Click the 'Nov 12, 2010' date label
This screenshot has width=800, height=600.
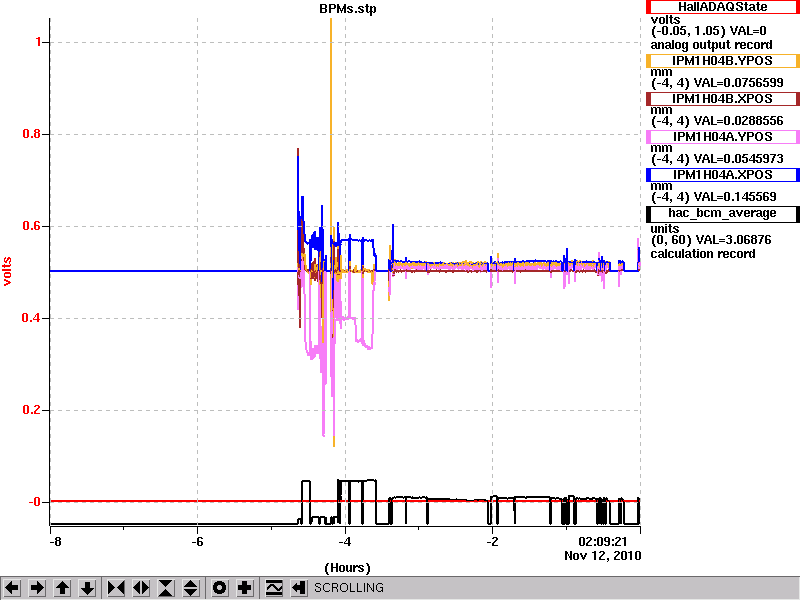tap(603, 556)
